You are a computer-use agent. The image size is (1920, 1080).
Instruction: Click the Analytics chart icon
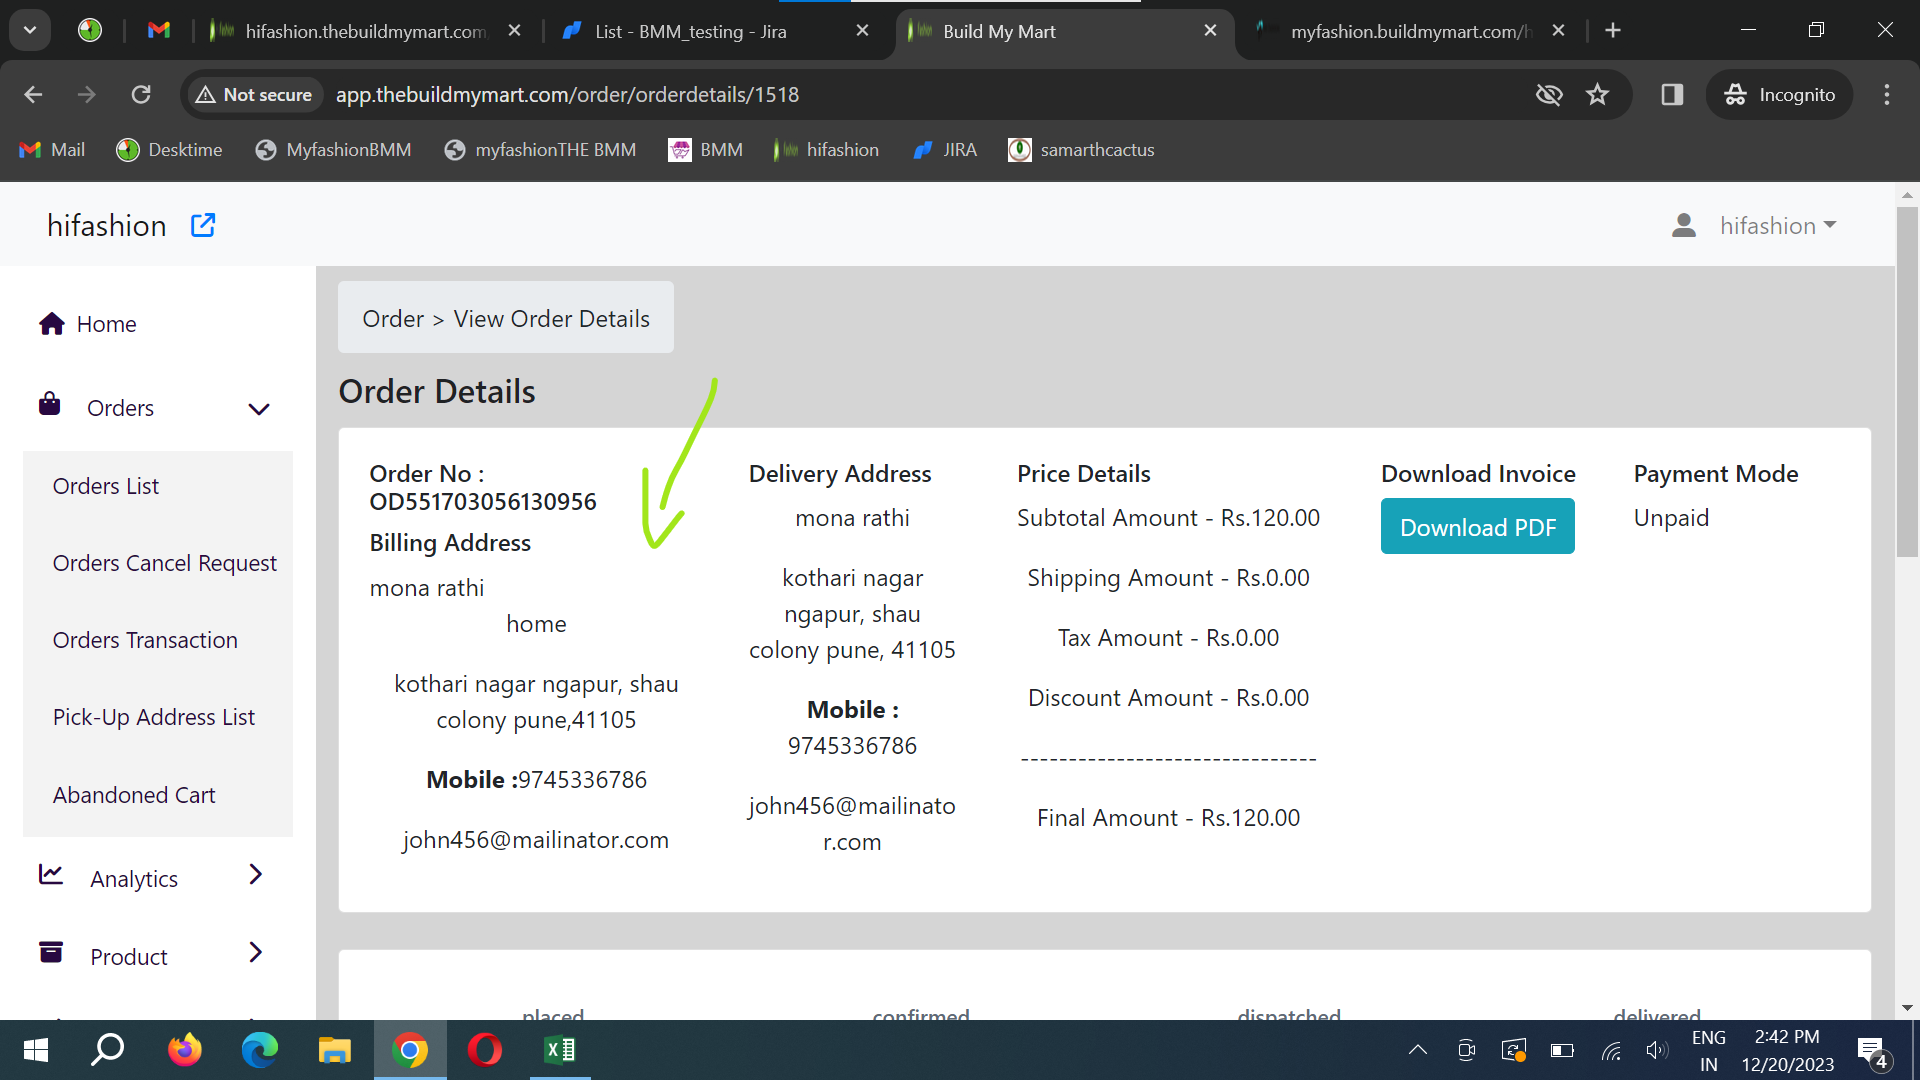(51, 874)
